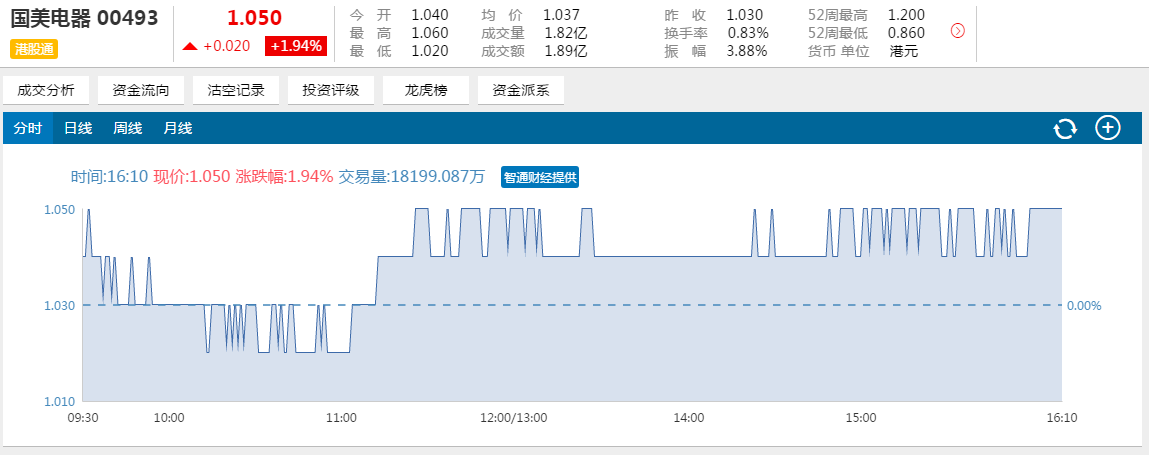
Task: Click the 均价 value 1.037
Action: tap(562, 15)
